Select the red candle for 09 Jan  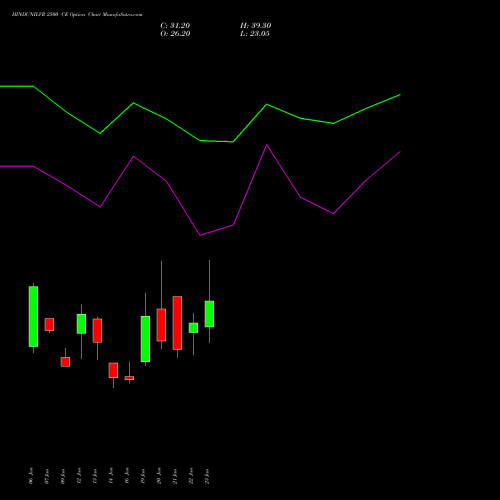pyautogui.click(x=65, y=362)
